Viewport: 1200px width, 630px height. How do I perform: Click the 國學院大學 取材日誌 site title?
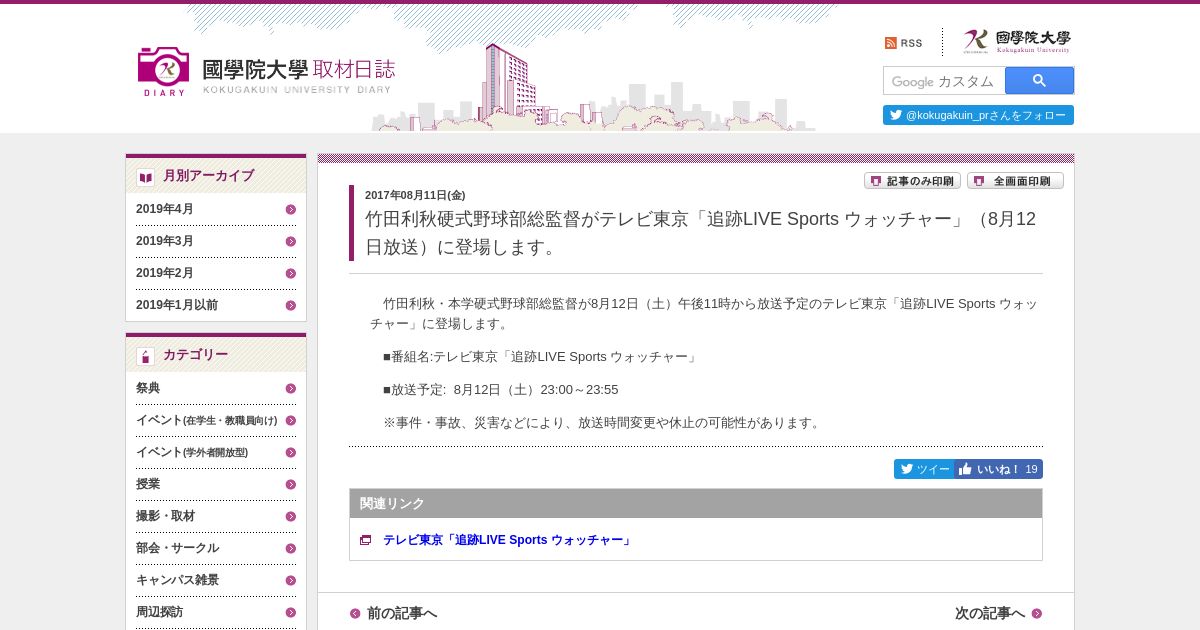click(x=298, y=75)
